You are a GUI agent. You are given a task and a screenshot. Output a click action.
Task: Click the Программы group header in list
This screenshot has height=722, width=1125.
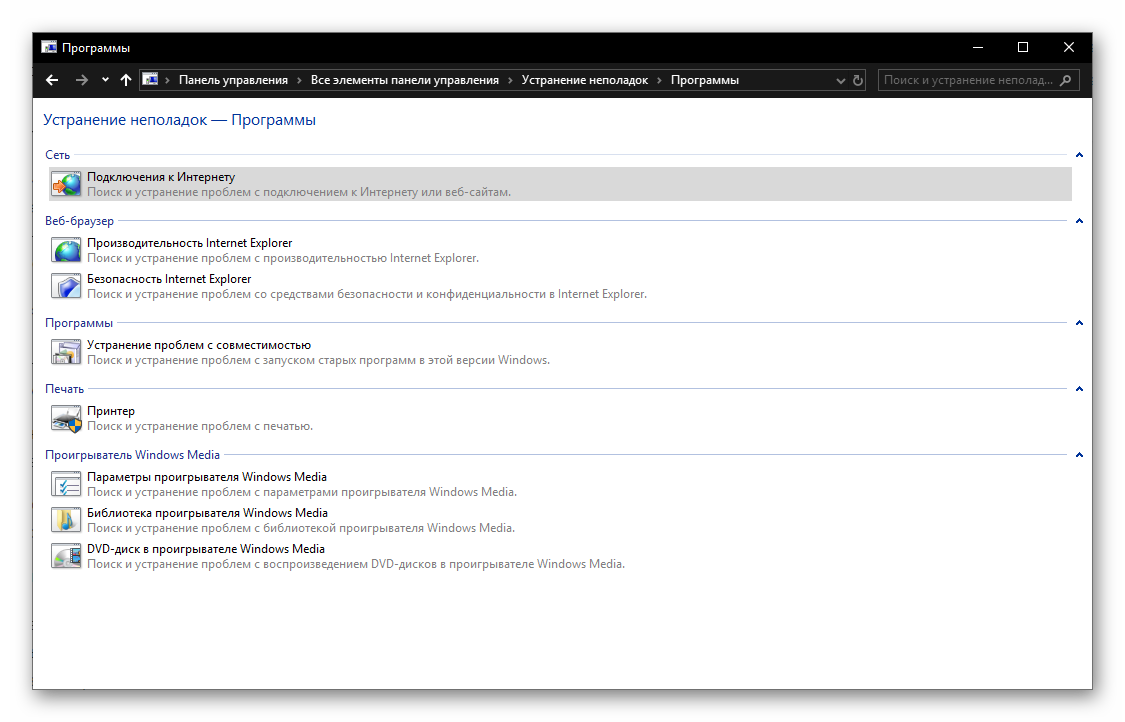[79, 323]
